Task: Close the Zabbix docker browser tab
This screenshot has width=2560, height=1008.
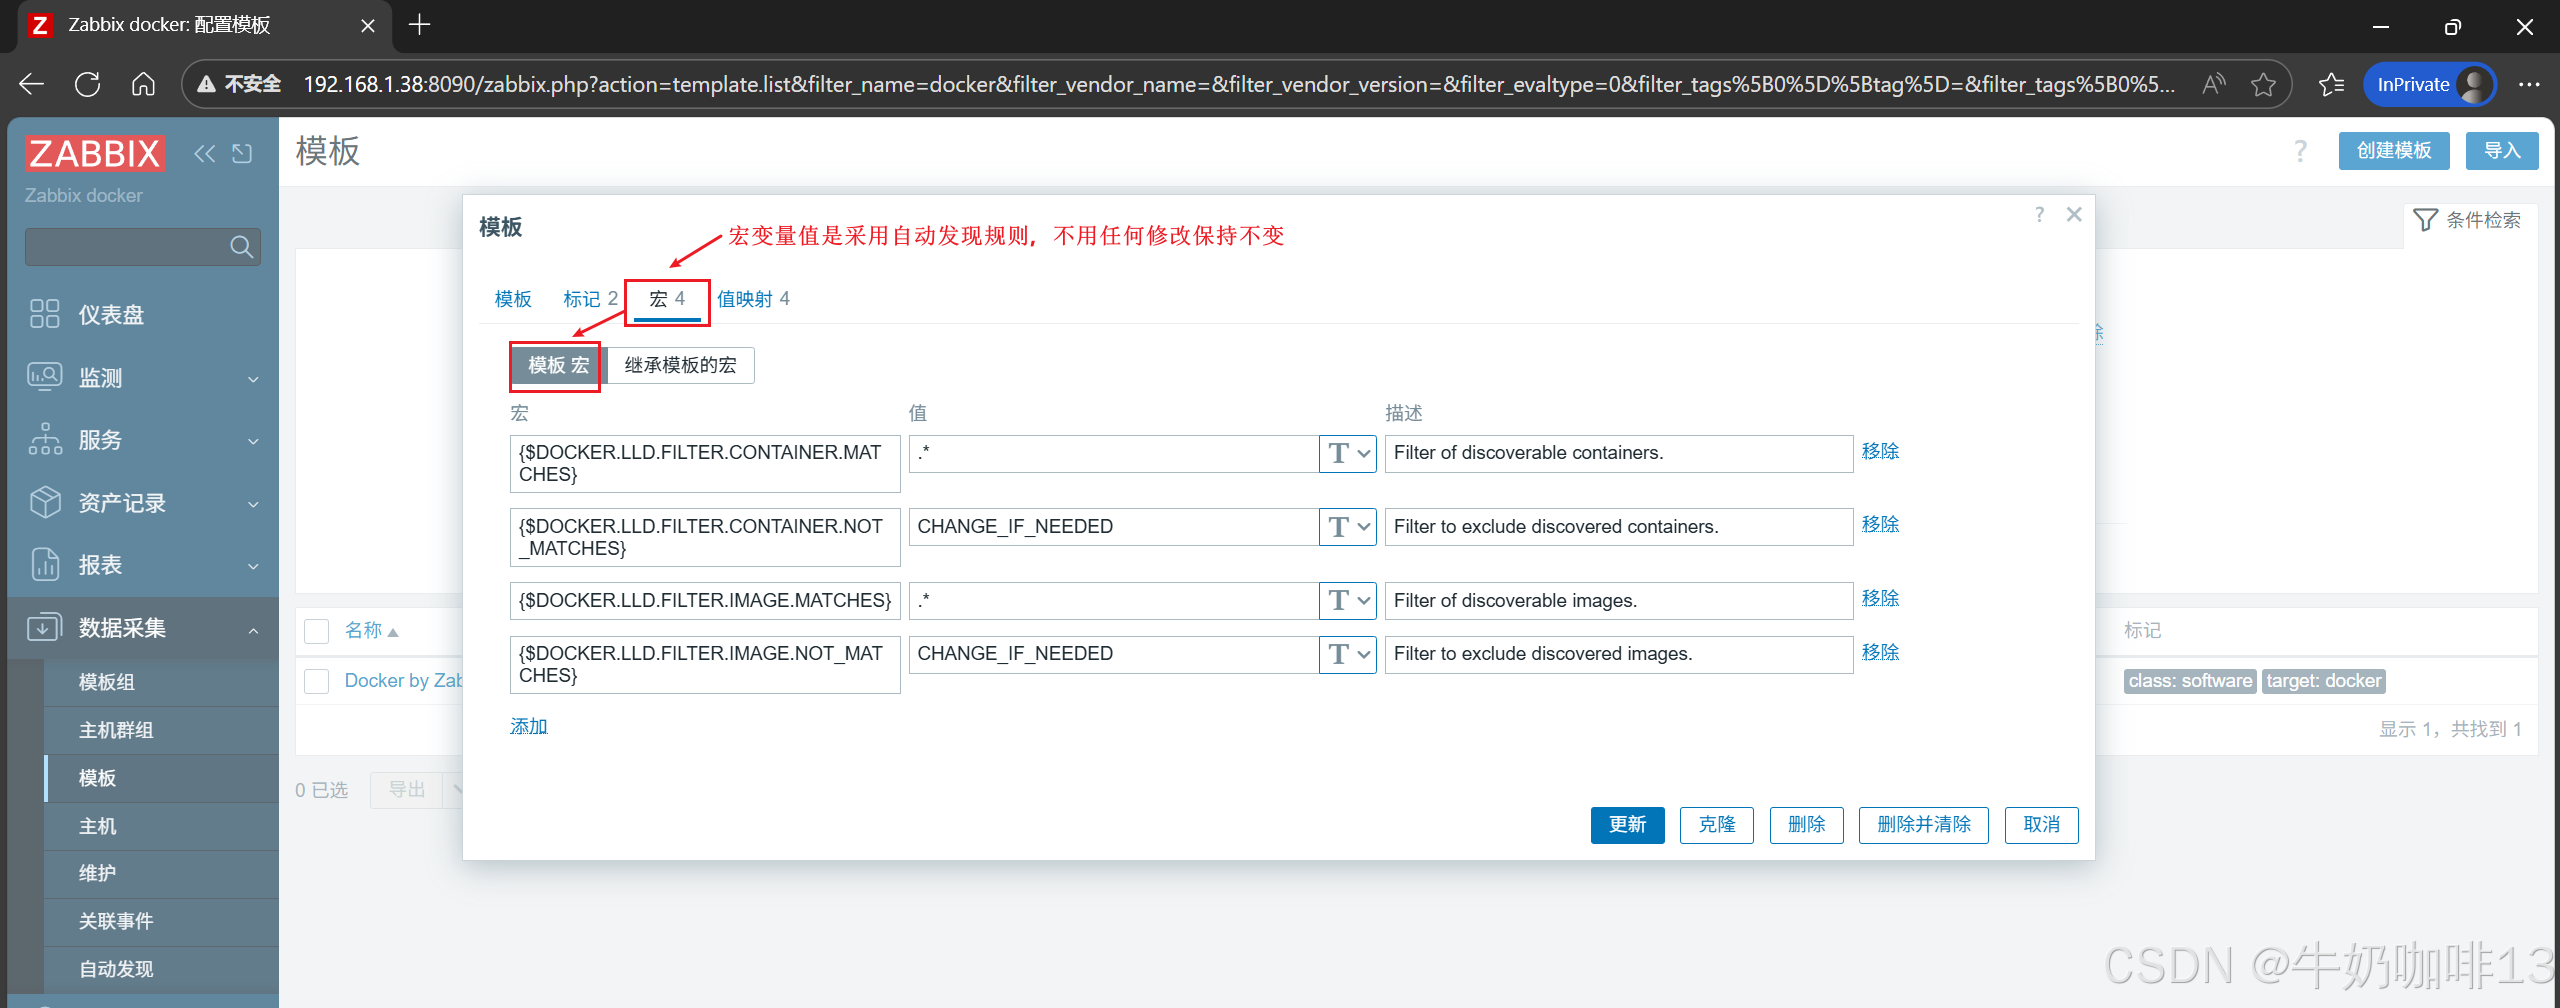Action: 368,26
